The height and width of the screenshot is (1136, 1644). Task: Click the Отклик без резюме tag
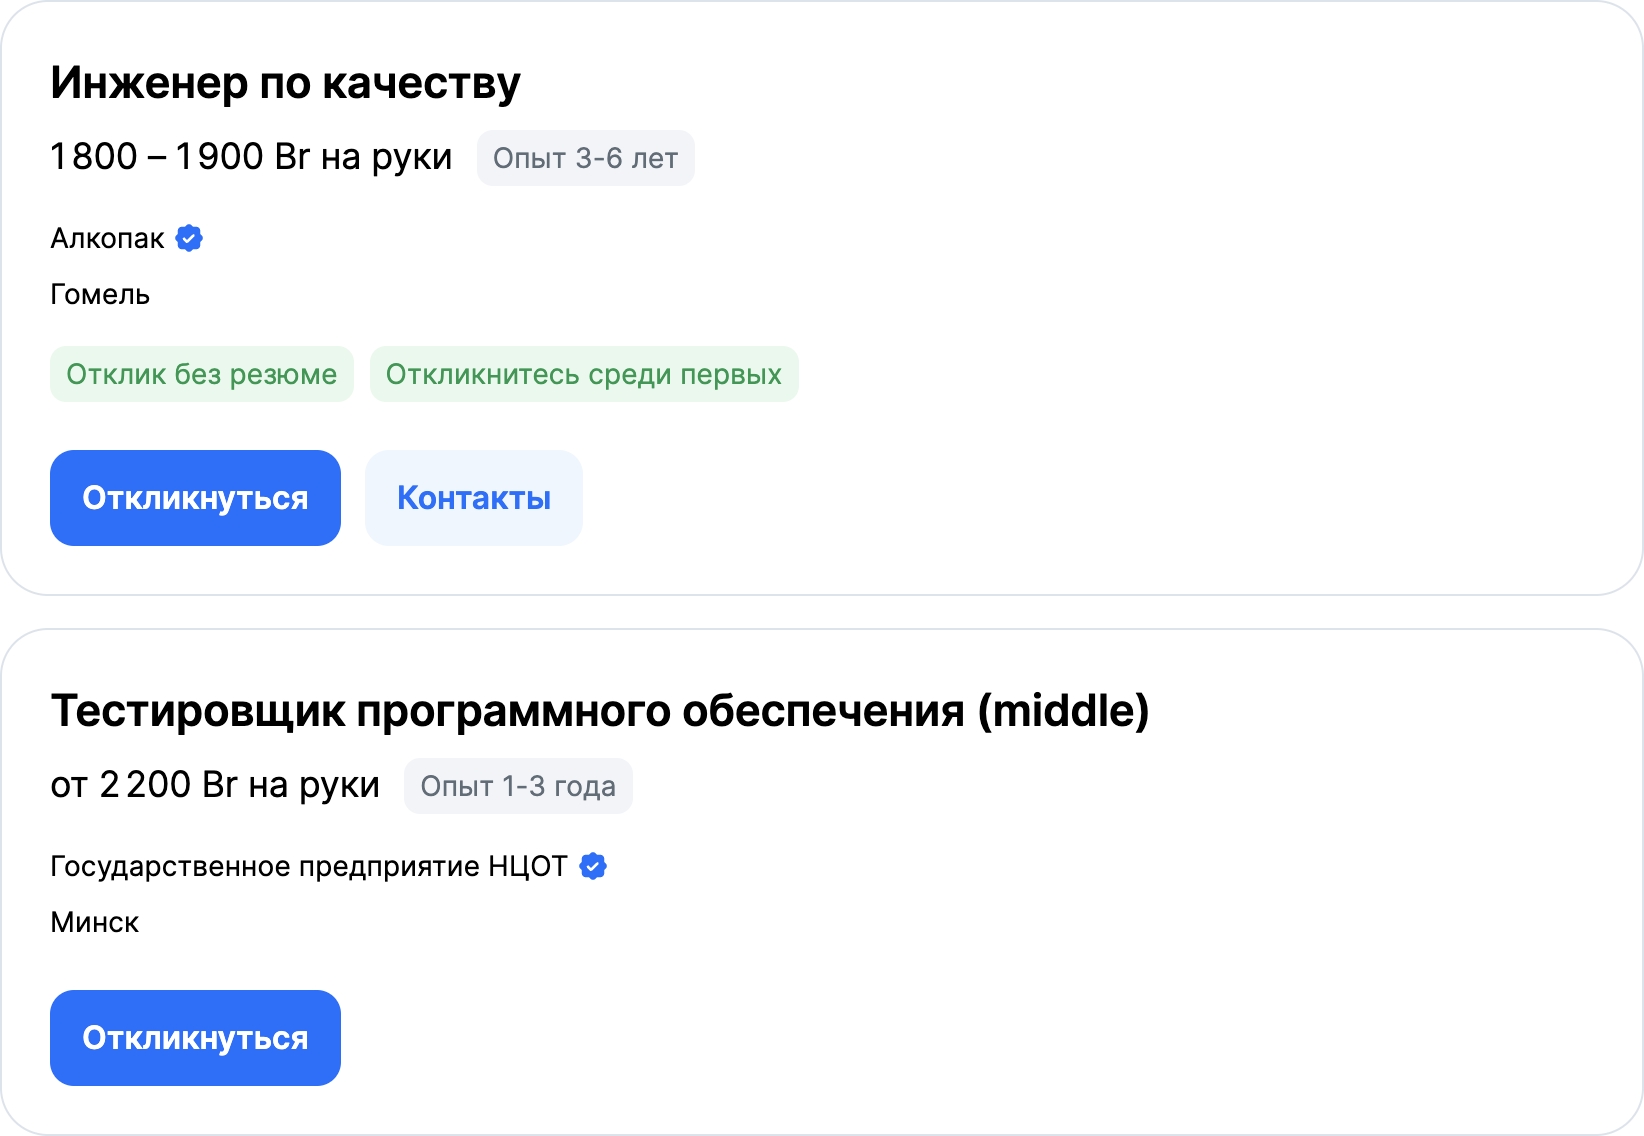[201, 374]
